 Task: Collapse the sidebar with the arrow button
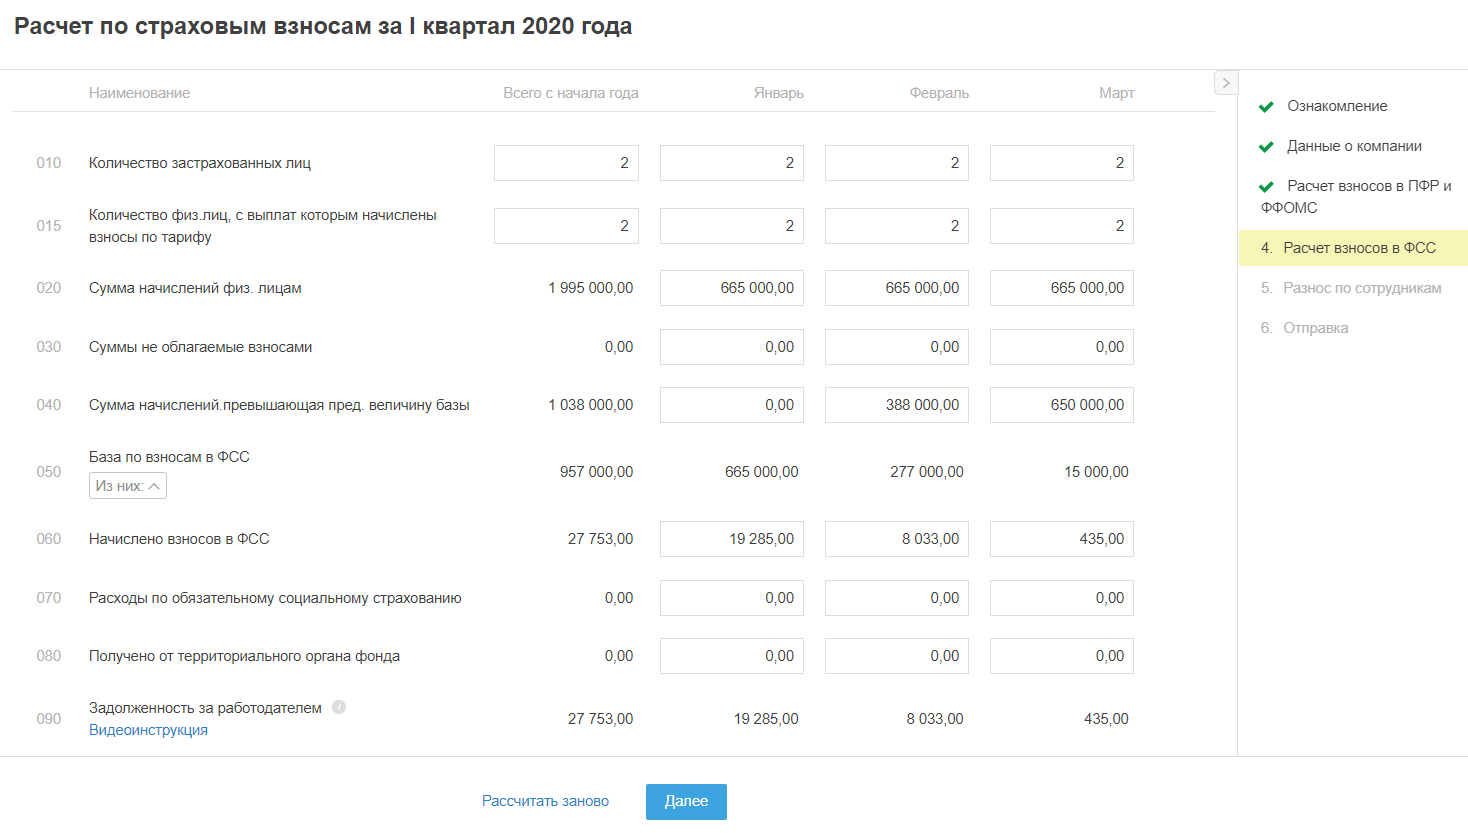[1226, 83]
